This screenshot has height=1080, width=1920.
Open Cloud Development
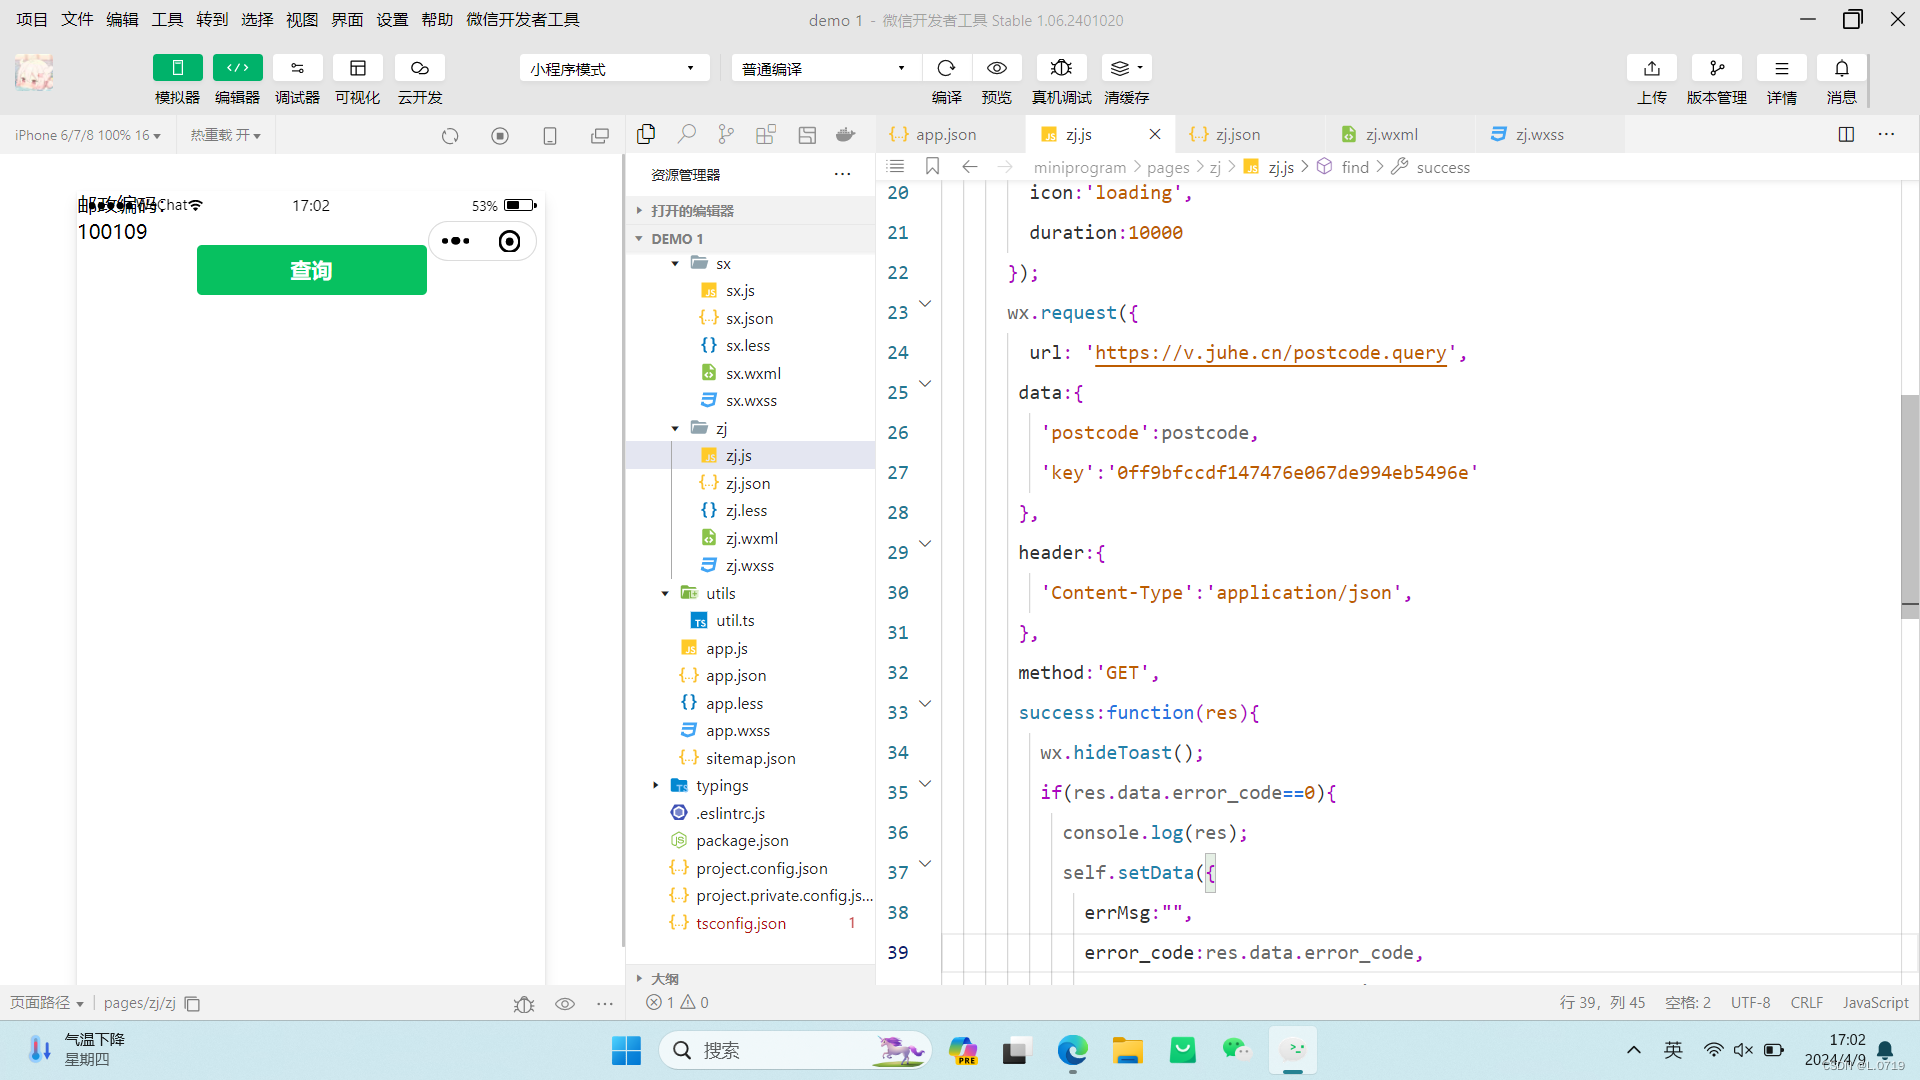(x=420, y=68)
